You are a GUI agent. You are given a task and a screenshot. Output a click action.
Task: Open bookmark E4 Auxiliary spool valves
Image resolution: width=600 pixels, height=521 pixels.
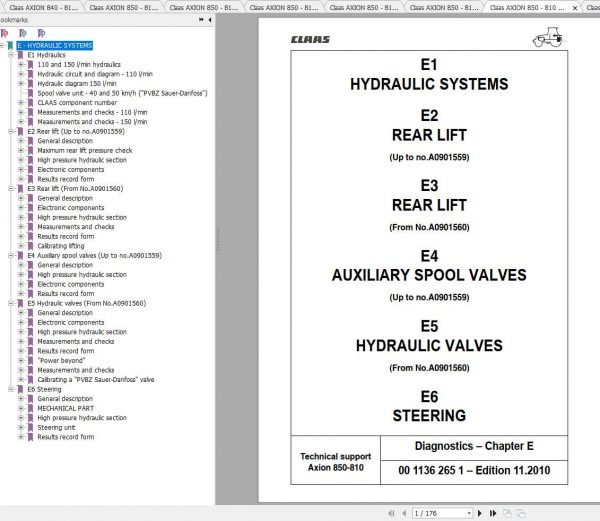tap(95, 256)
